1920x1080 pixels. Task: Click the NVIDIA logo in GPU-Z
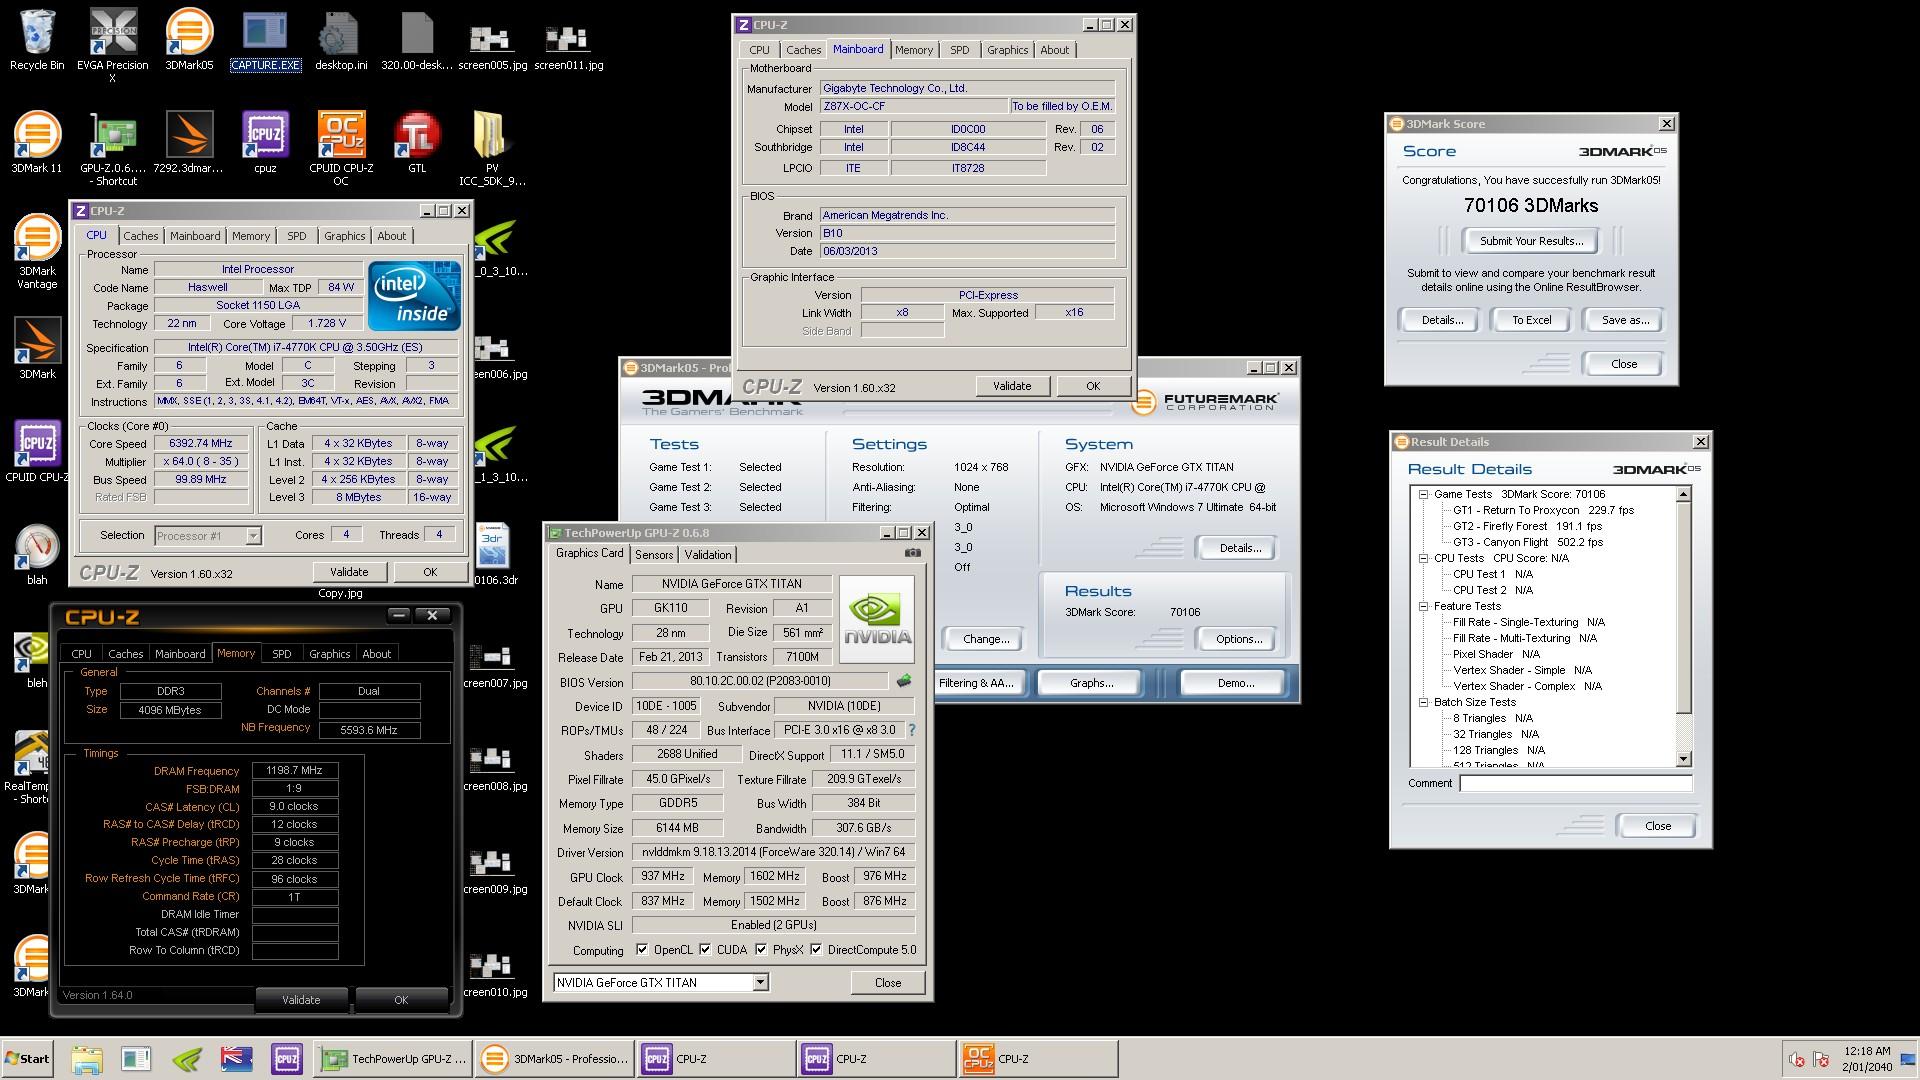877,619
